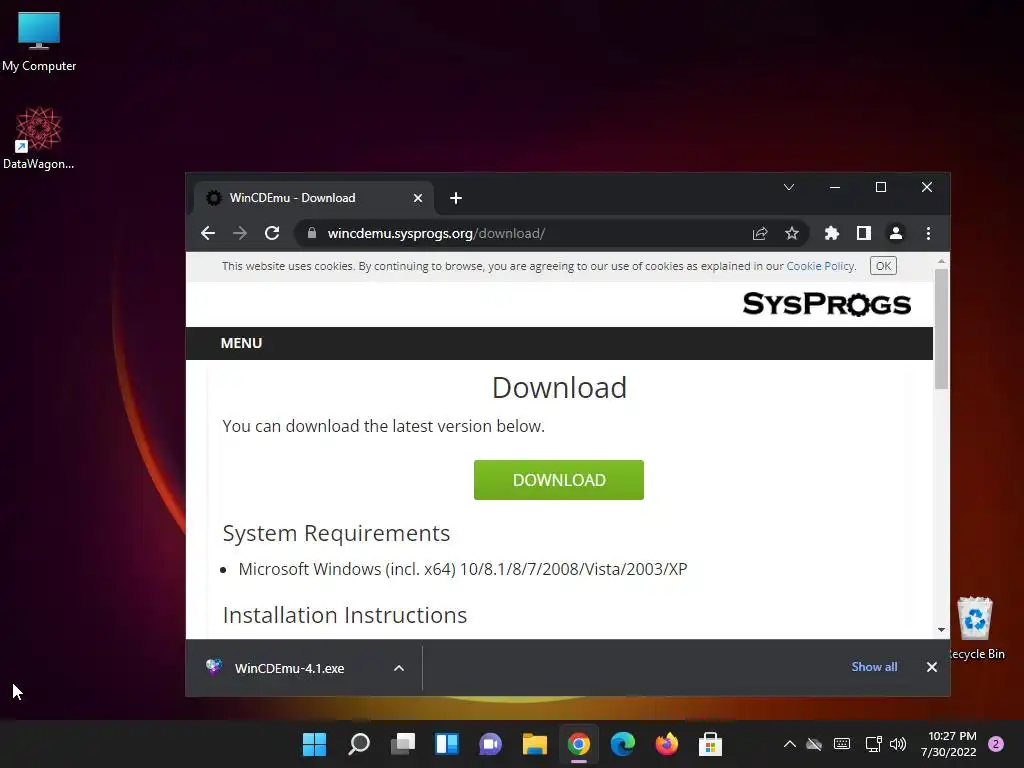Open taskbar Search magnifier
Image resolution: width=1024 pixels, height=768 pixels.
[x=359, y=744]
